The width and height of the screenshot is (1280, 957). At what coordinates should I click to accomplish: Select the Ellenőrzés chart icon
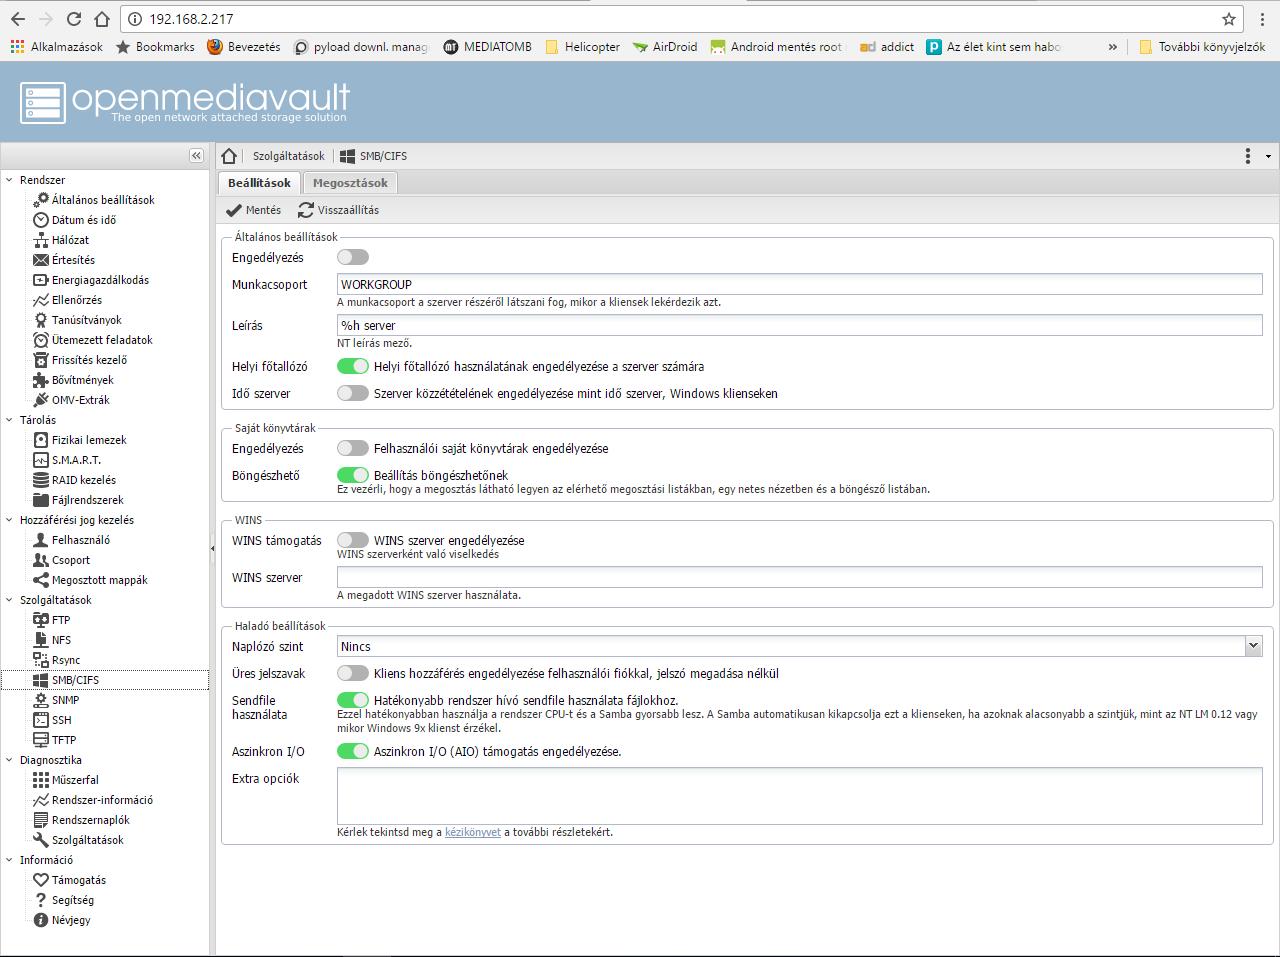click(41, 300)
